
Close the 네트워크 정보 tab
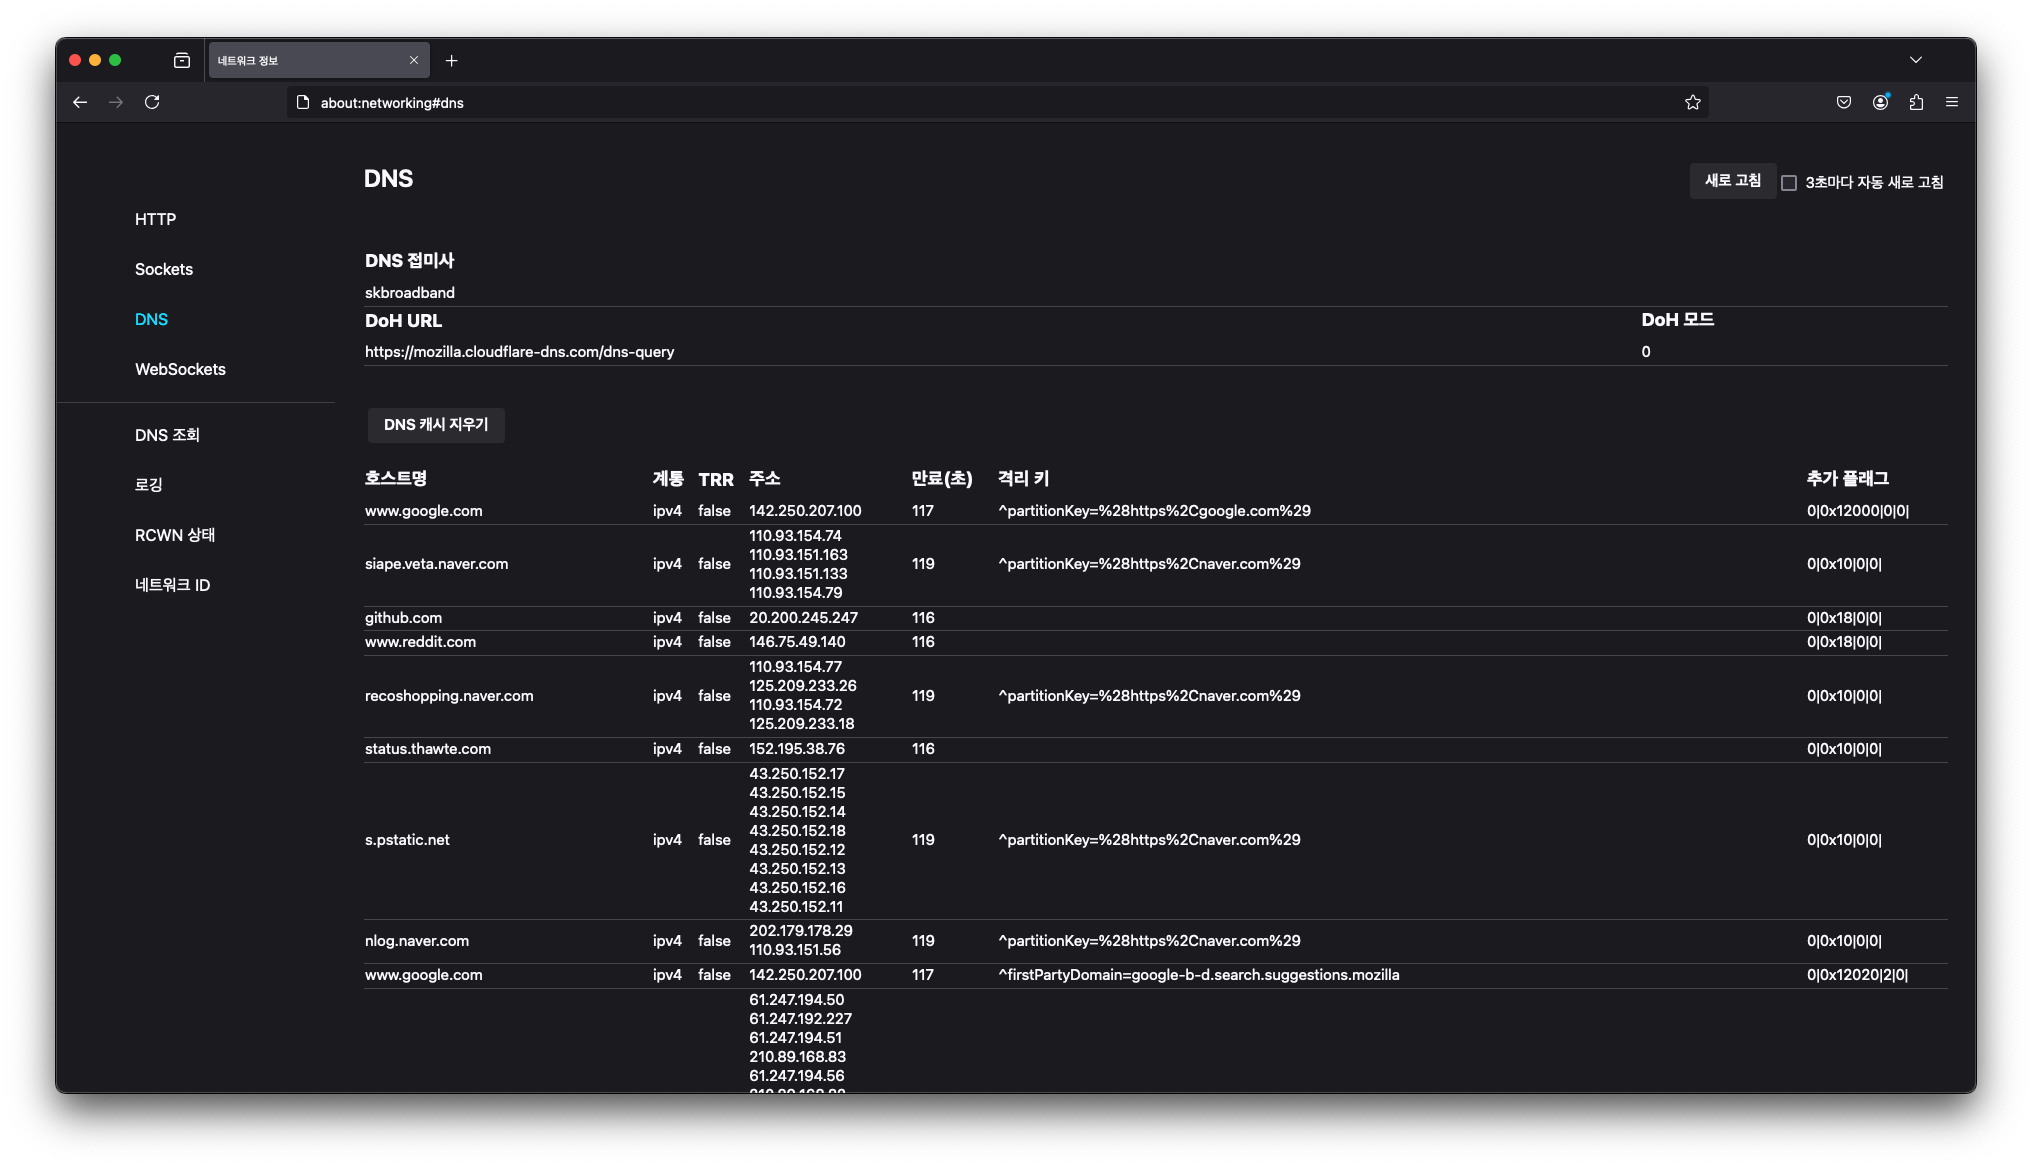(x=414, y=61)
